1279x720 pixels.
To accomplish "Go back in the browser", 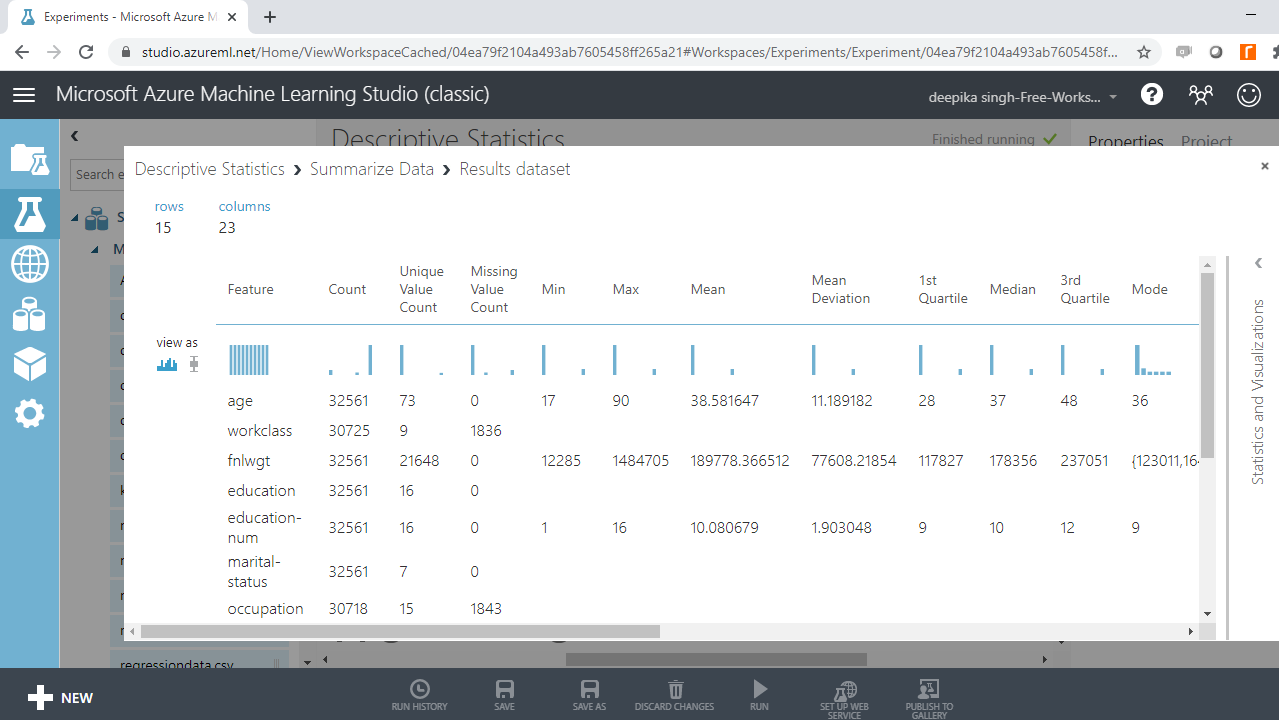I will (x=22, y=52).
